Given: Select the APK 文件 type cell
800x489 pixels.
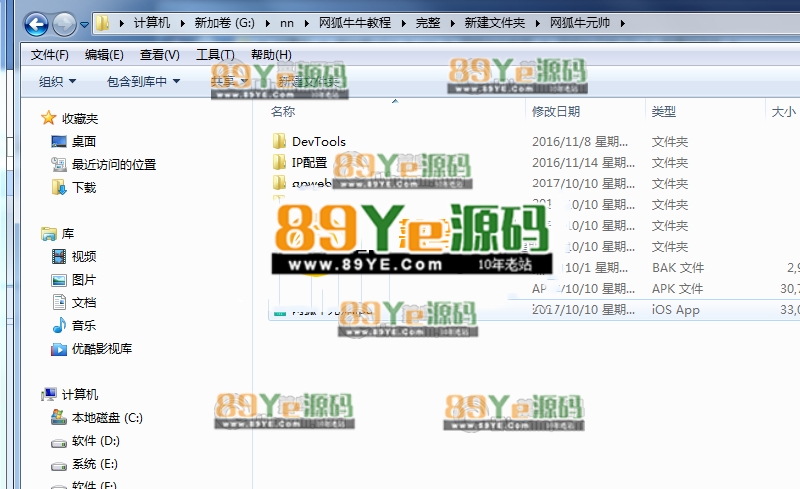Looking at the screenshot, I should tap(677, 288).
